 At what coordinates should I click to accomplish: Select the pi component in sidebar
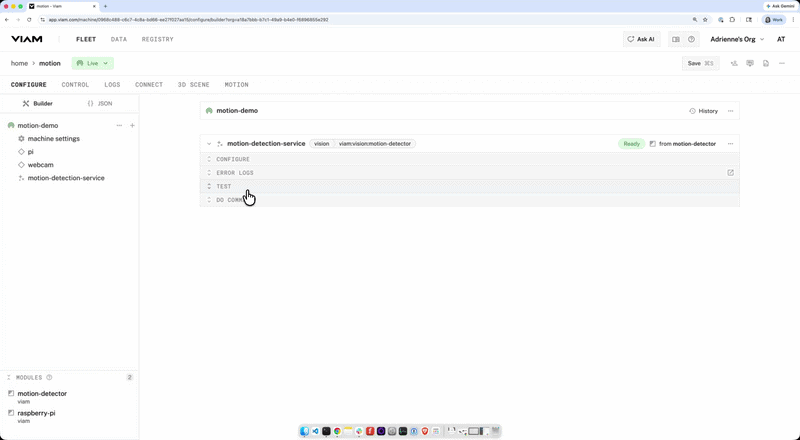tap(31, 152)
